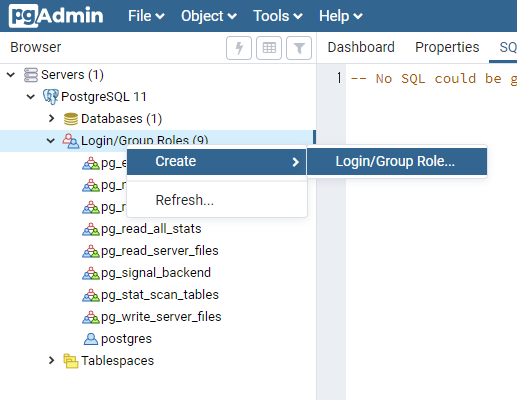Choose Refresh... in the context menu
This screenshot has width=517, height=400.
[216, 200]
